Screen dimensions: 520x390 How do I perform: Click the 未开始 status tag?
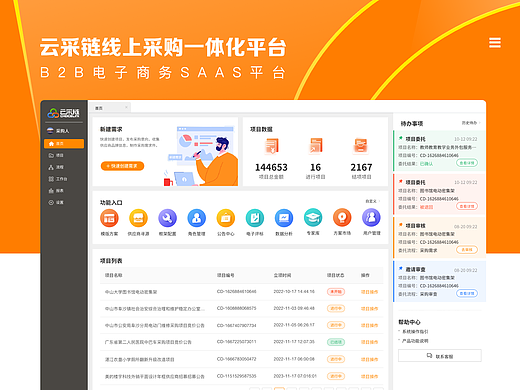coord(336,292)
